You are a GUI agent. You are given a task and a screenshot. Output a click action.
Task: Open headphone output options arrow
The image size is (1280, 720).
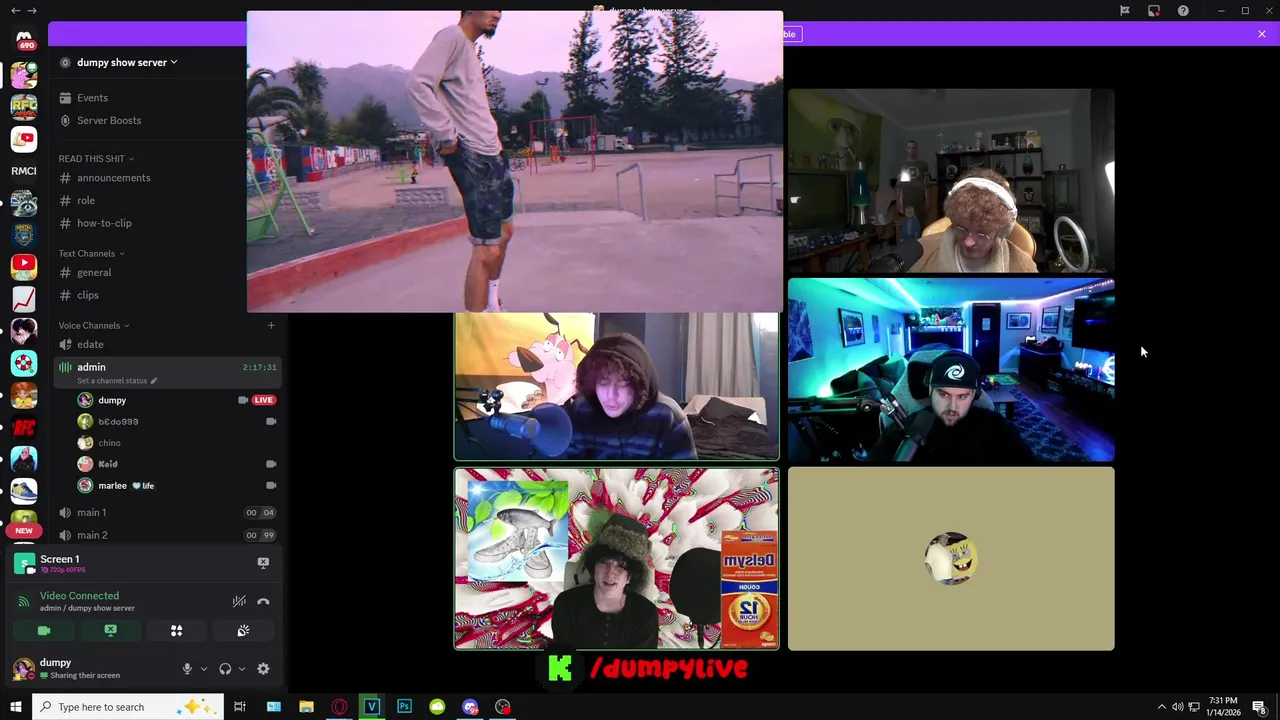pyautogui.click(x=242, y=669)
